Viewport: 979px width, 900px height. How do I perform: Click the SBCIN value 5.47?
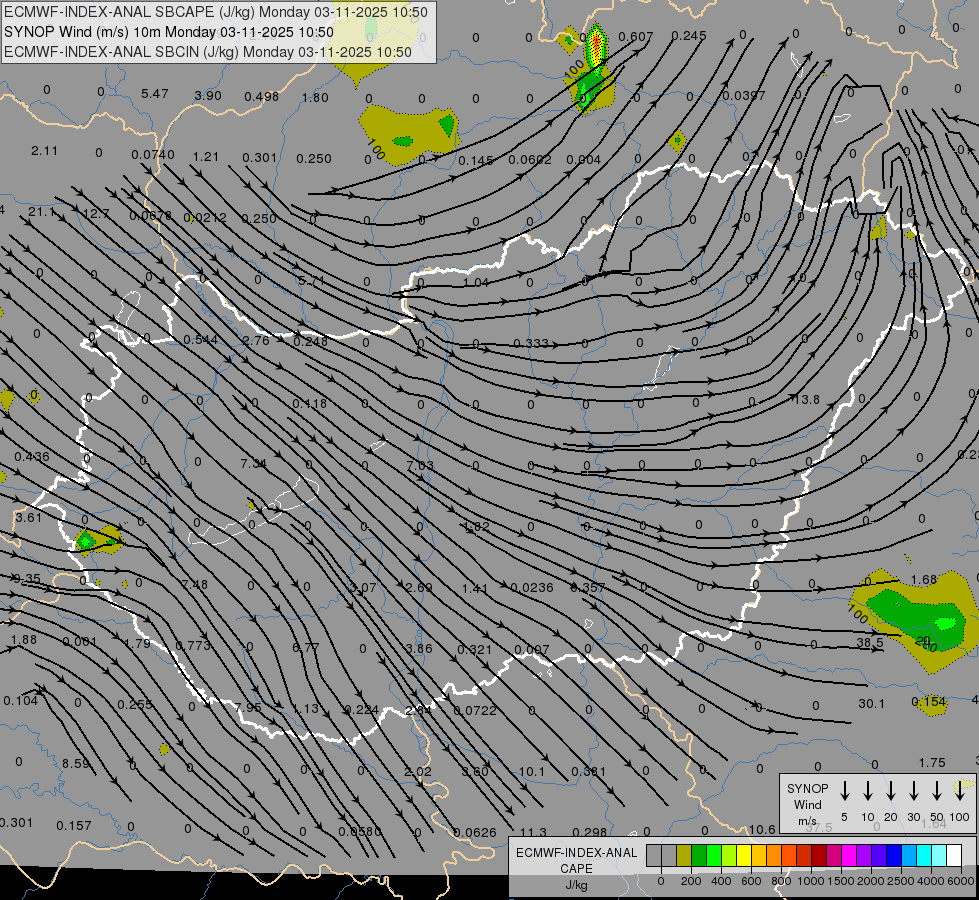pyautogui.click(x=155, y=94)
